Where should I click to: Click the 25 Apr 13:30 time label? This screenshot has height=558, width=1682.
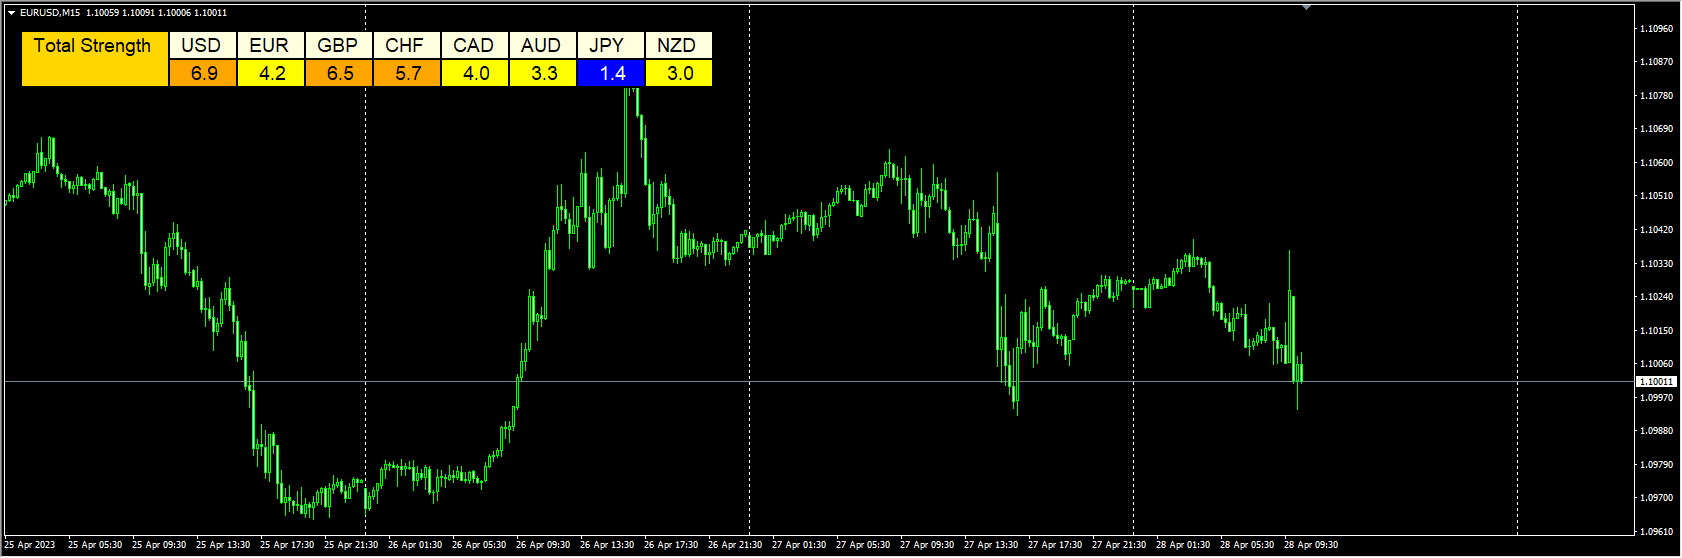click(223, 545)
